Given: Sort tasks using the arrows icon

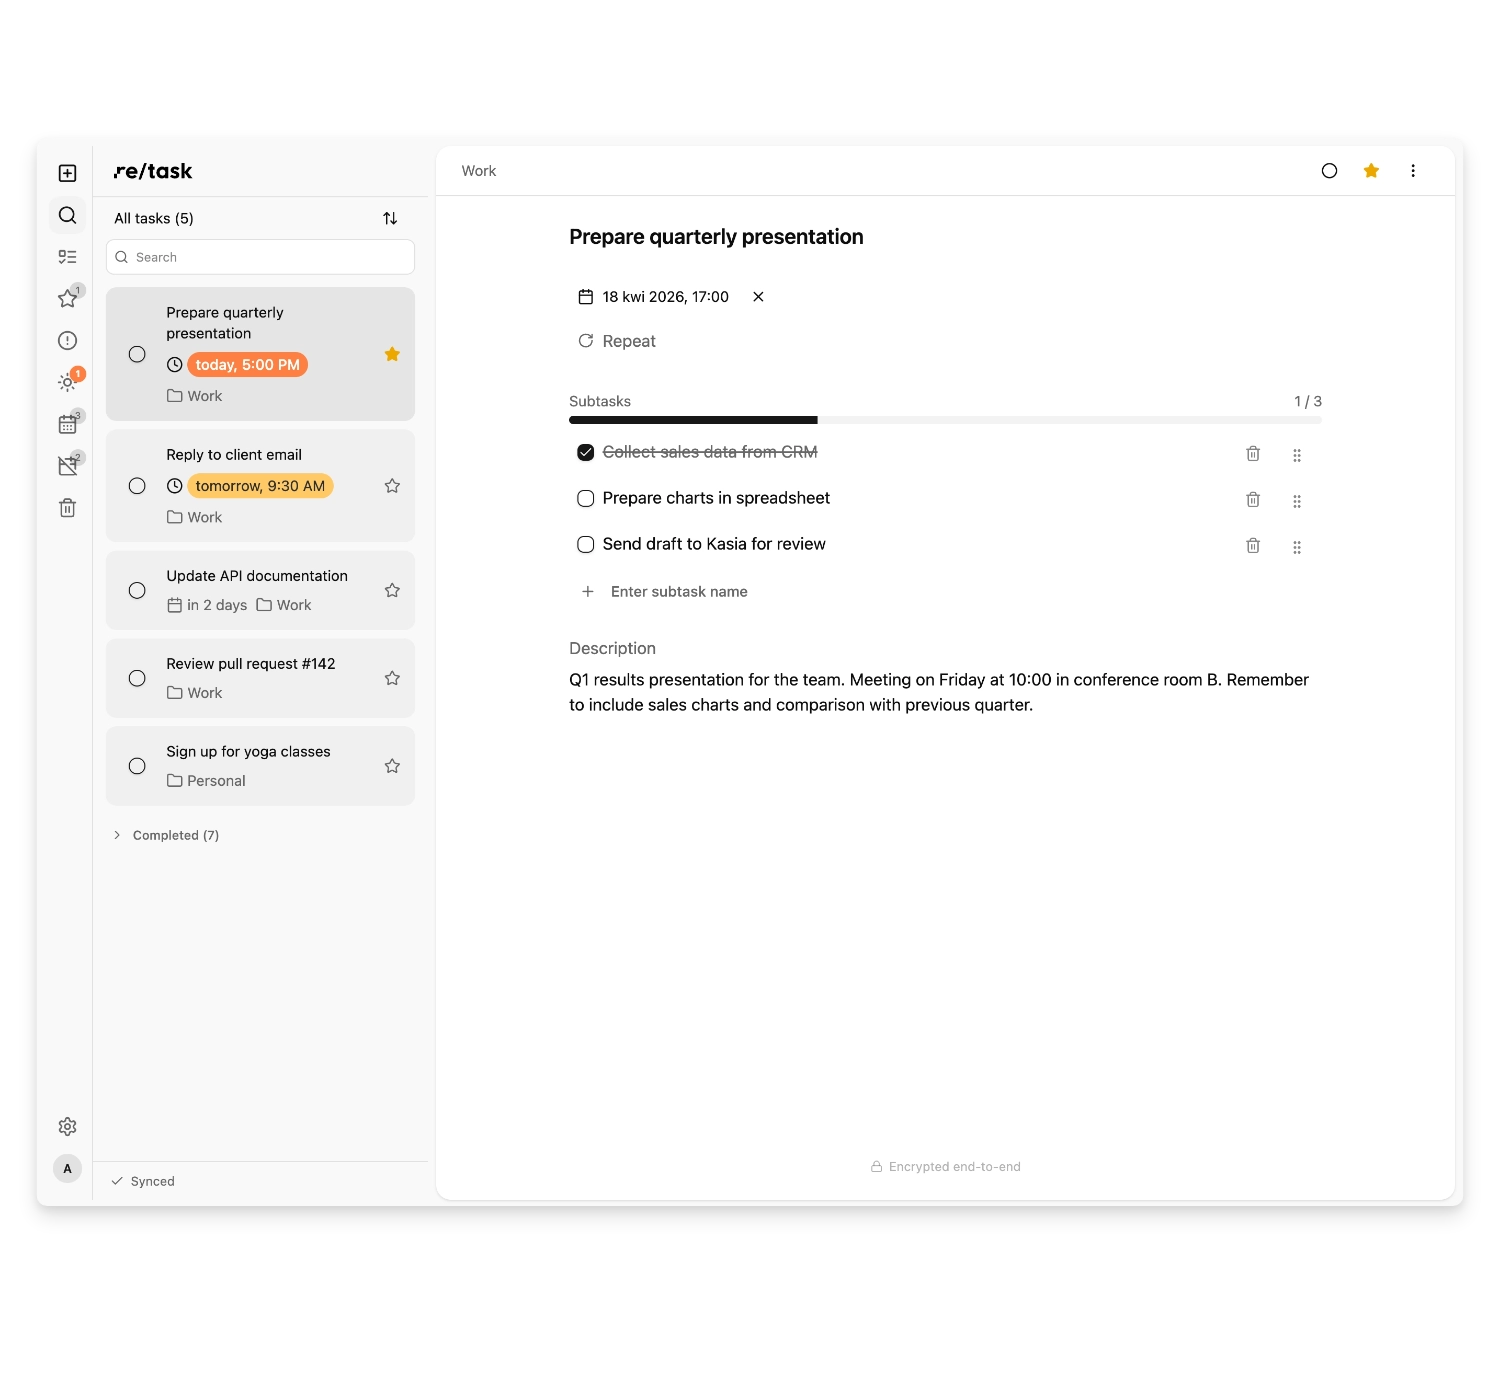Looking at the screenshot, I should point(390,218).
